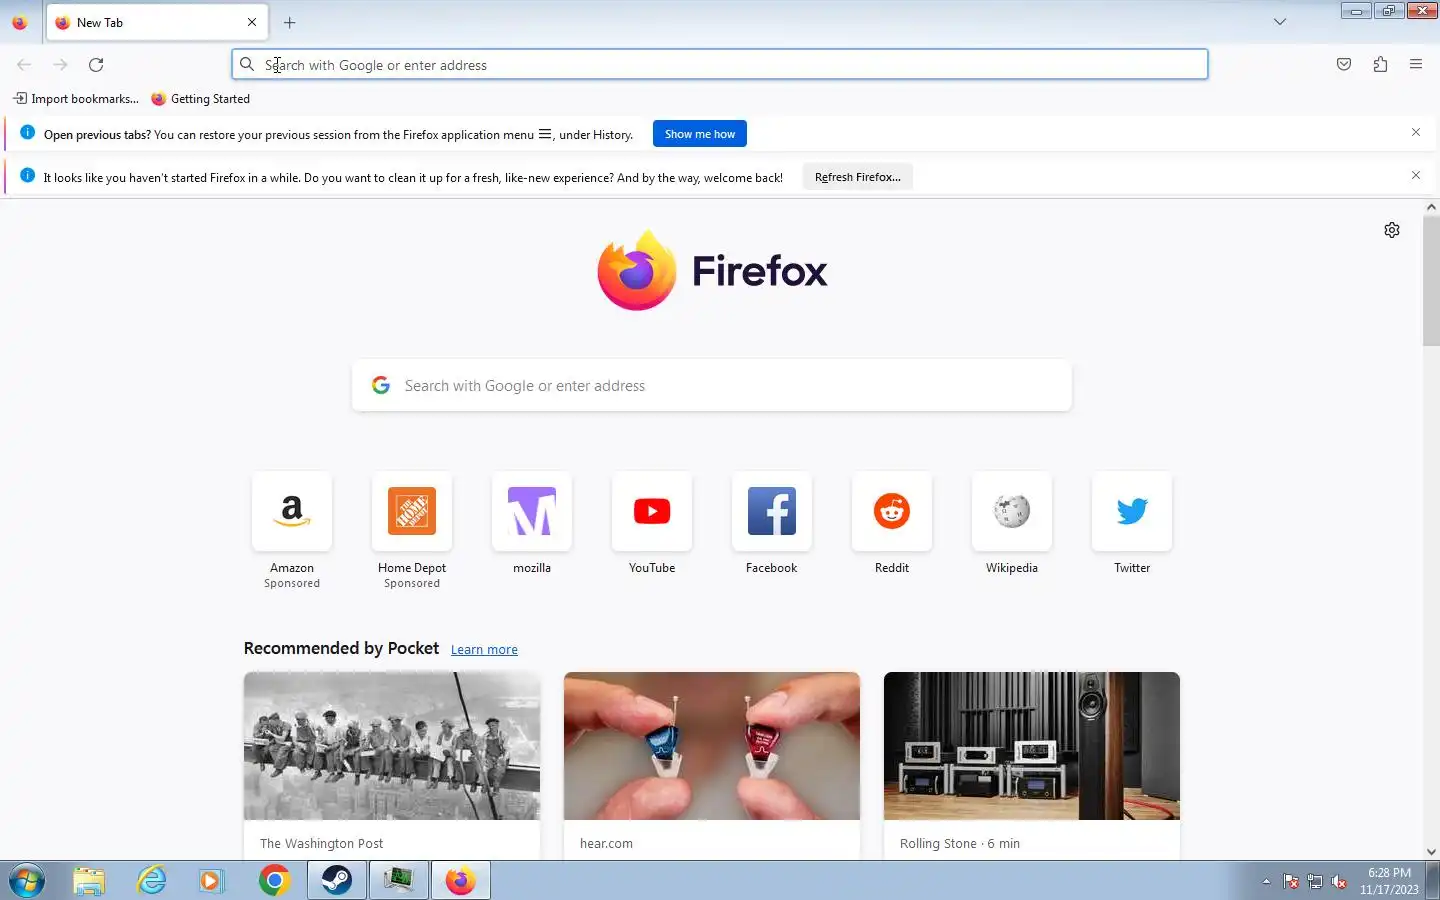Click the forward navigation arrow
Image resolution: width=1440 pixels, height=900 pixels.
(60, 65)
